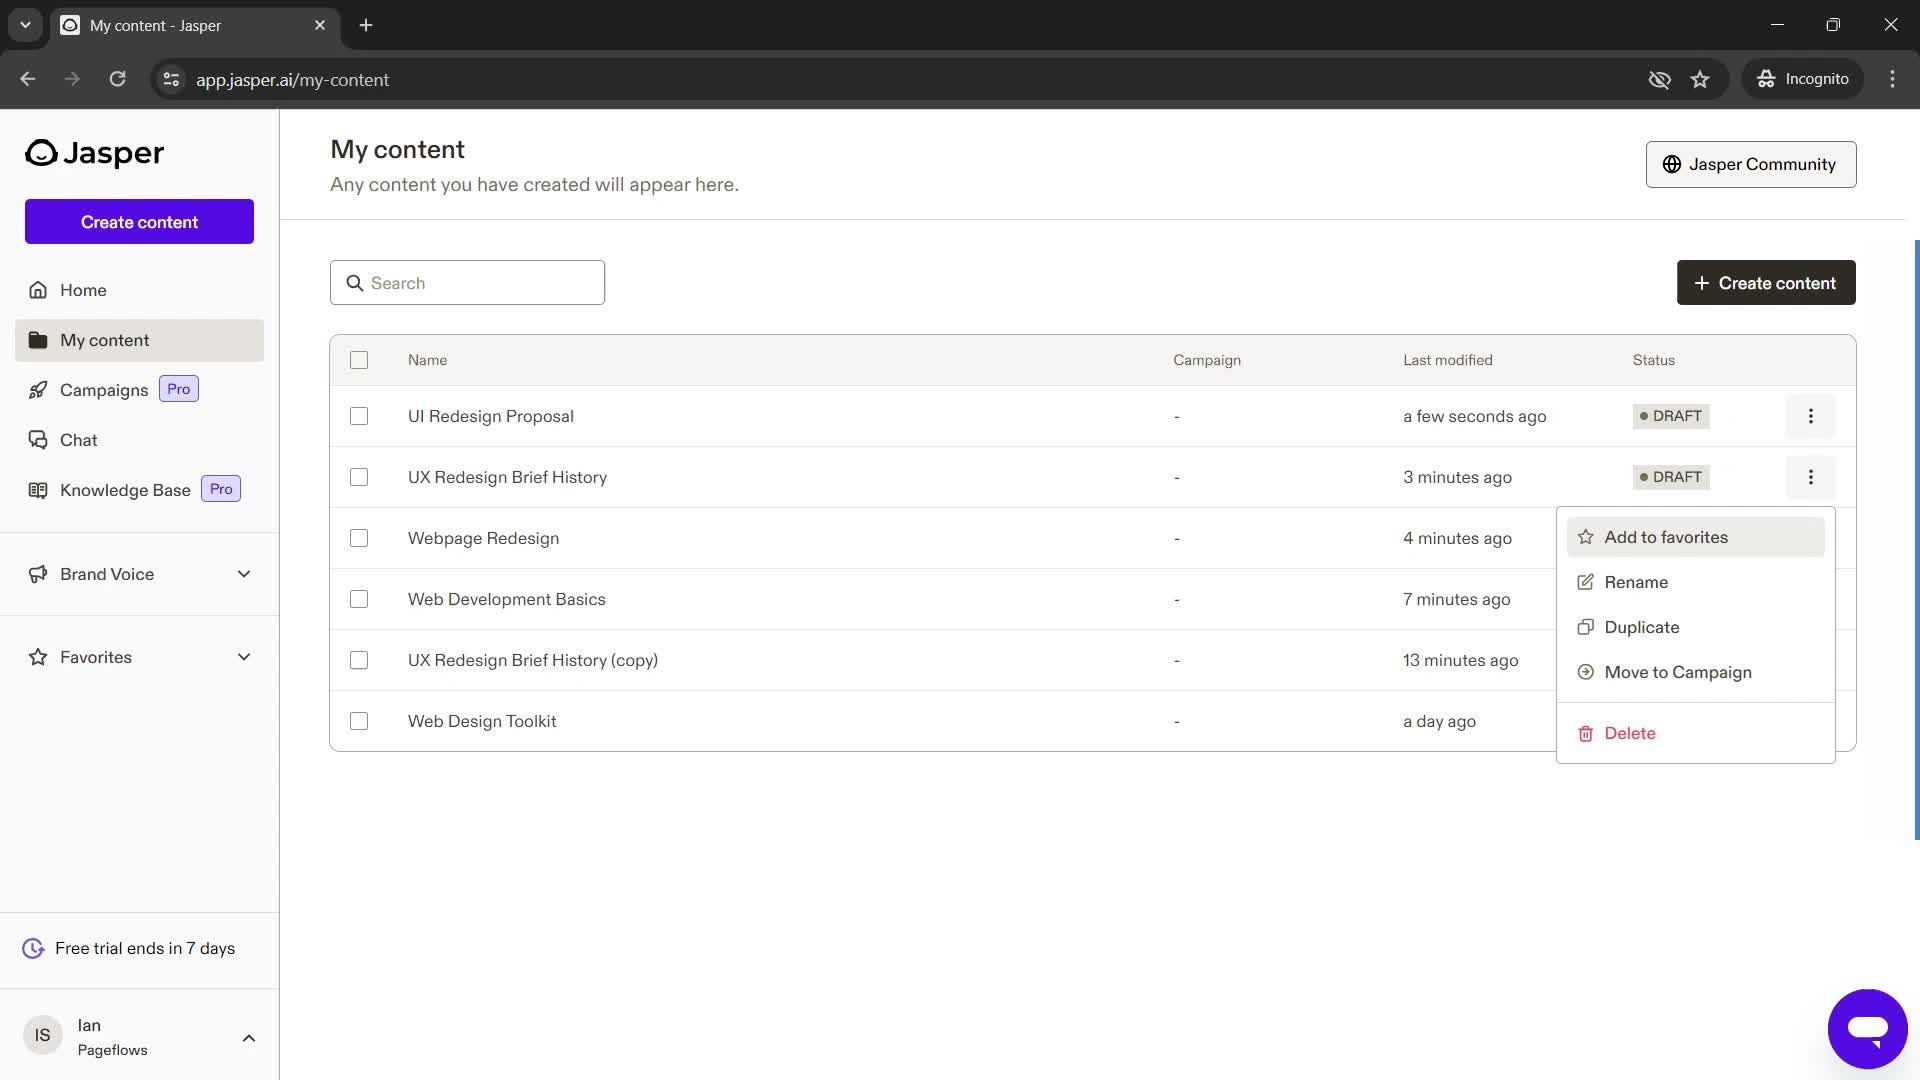Open the Knowledge Base icon
Viewport: 1920px width, 1080px height.
click(x=38, y=489)
